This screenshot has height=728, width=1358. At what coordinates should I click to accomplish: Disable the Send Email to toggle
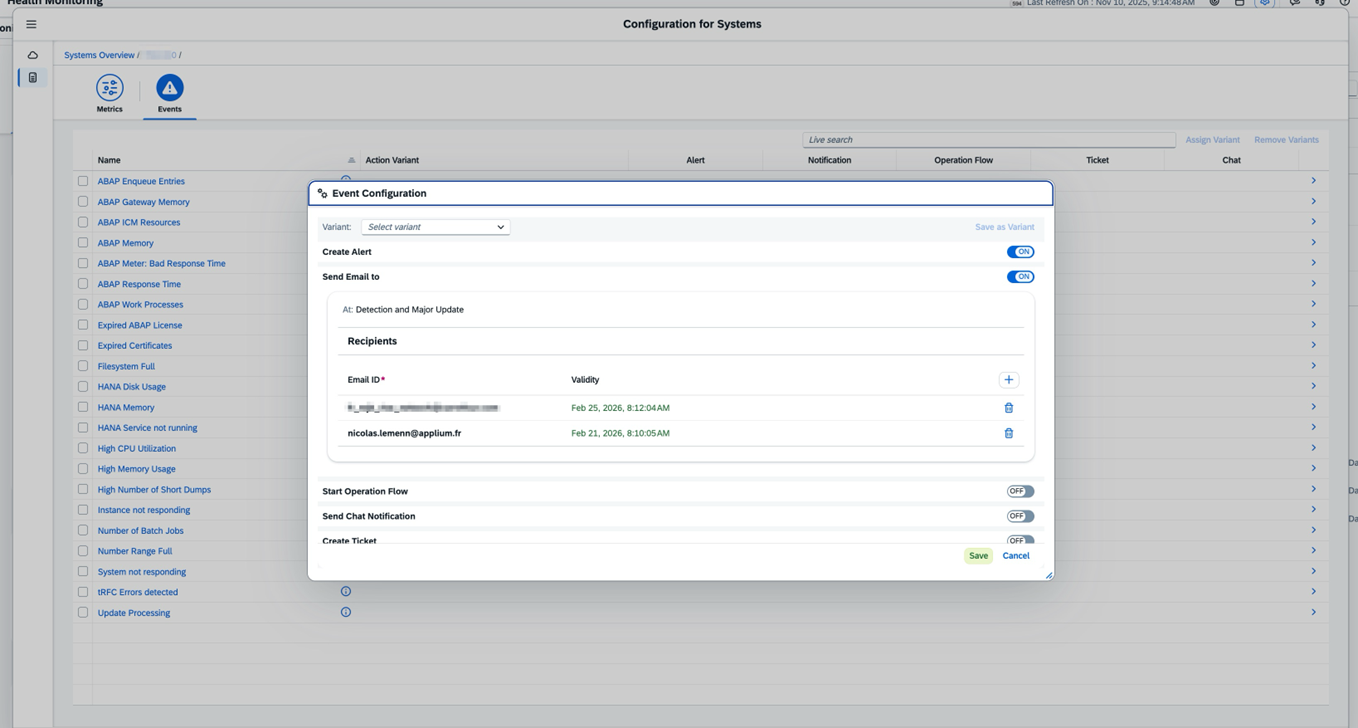(x=1020, y=277)
